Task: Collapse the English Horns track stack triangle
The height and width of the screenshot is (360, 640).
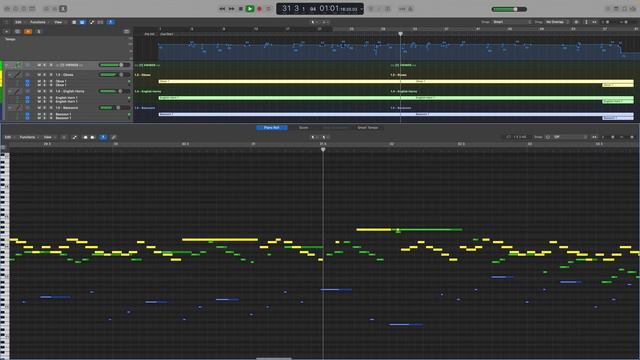Action: point(9,91)
